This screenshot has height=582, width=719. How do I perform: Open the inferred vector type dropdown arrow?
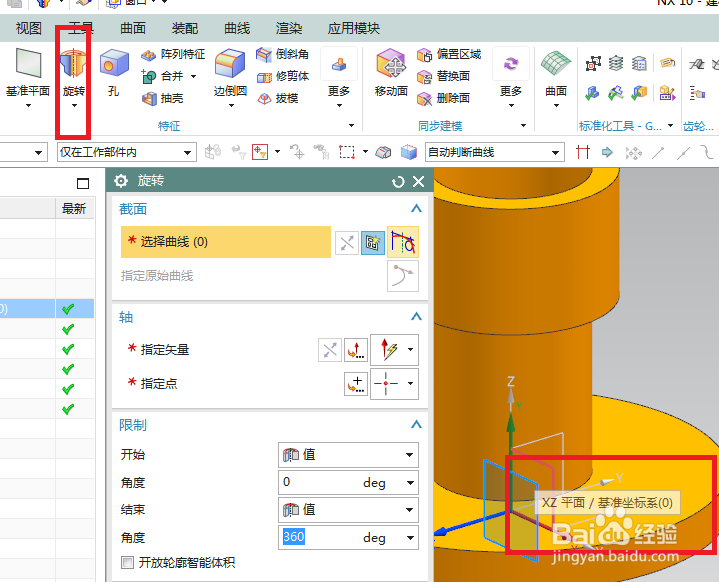coord(410,349)
